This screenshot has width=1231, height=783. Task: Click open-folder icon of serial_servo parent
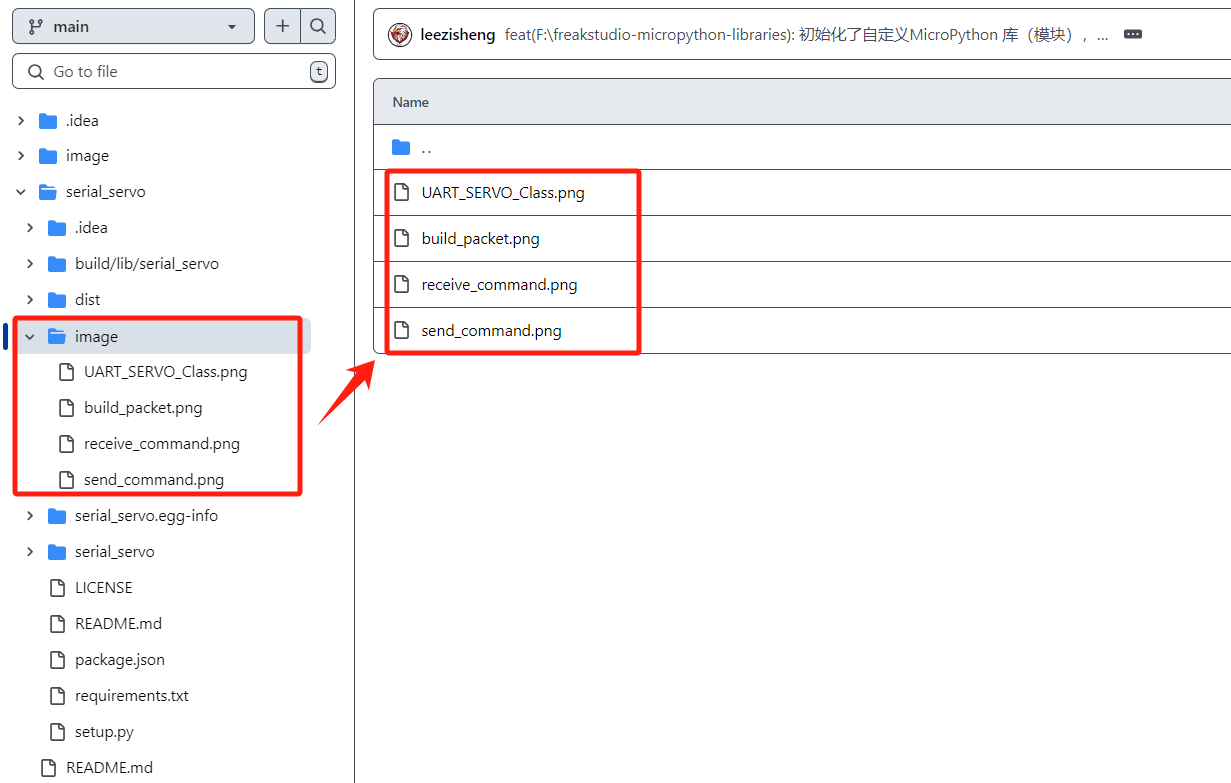click(48, 192)
